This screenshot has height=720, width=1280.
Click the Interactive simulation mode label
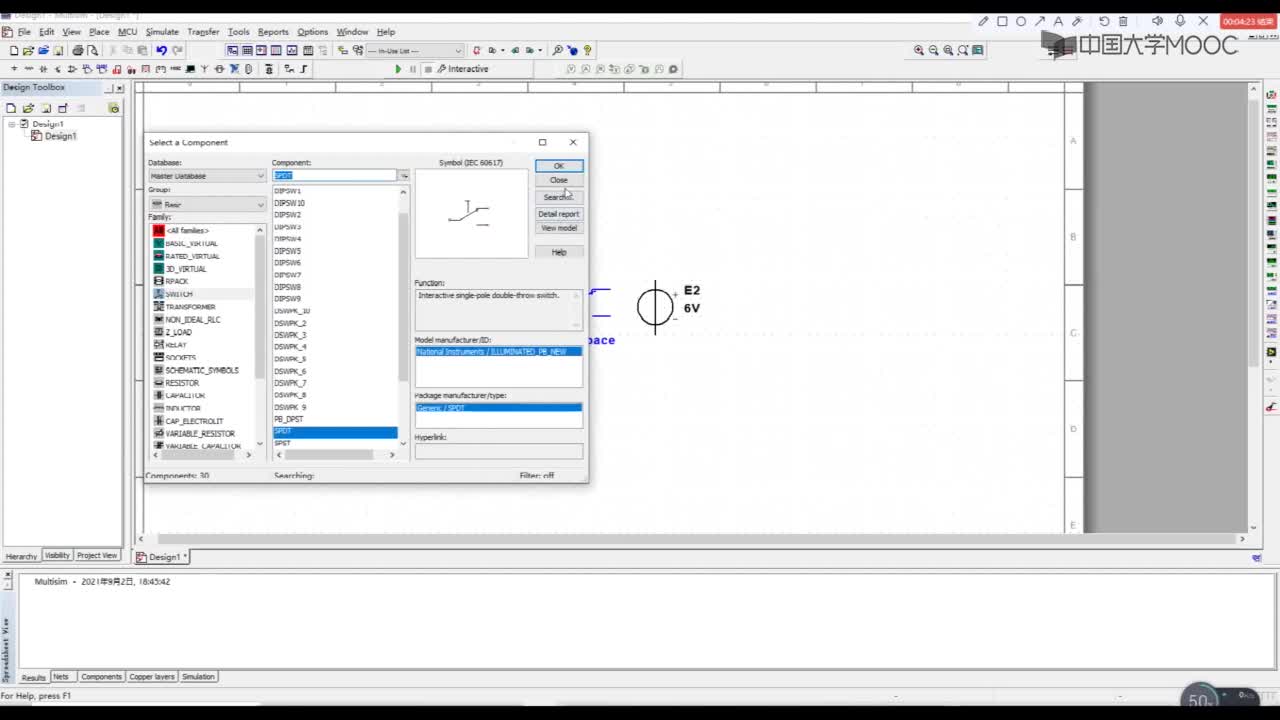[468, 69]
